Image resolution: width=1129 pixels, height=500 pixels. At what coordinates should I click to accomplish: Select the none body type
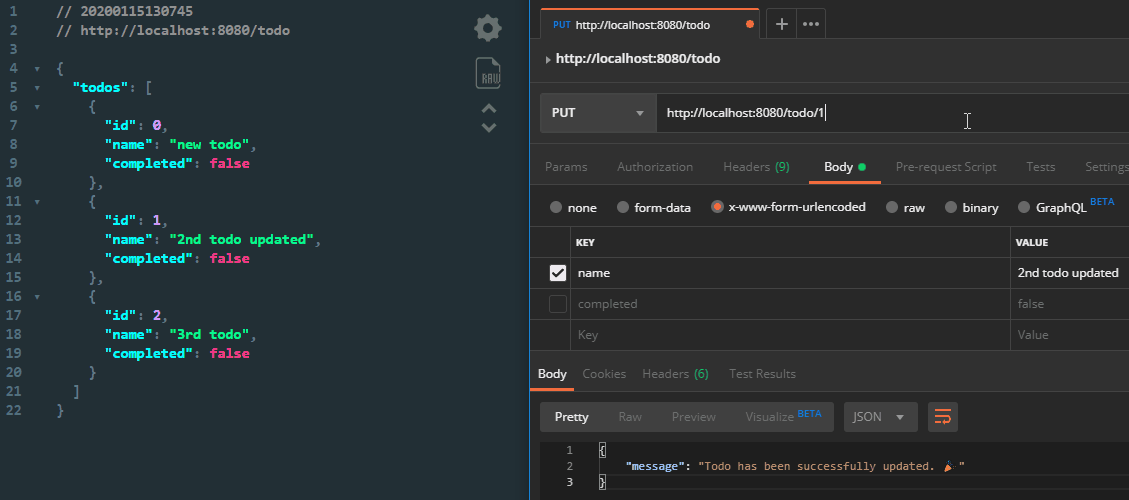coord(556,207)
